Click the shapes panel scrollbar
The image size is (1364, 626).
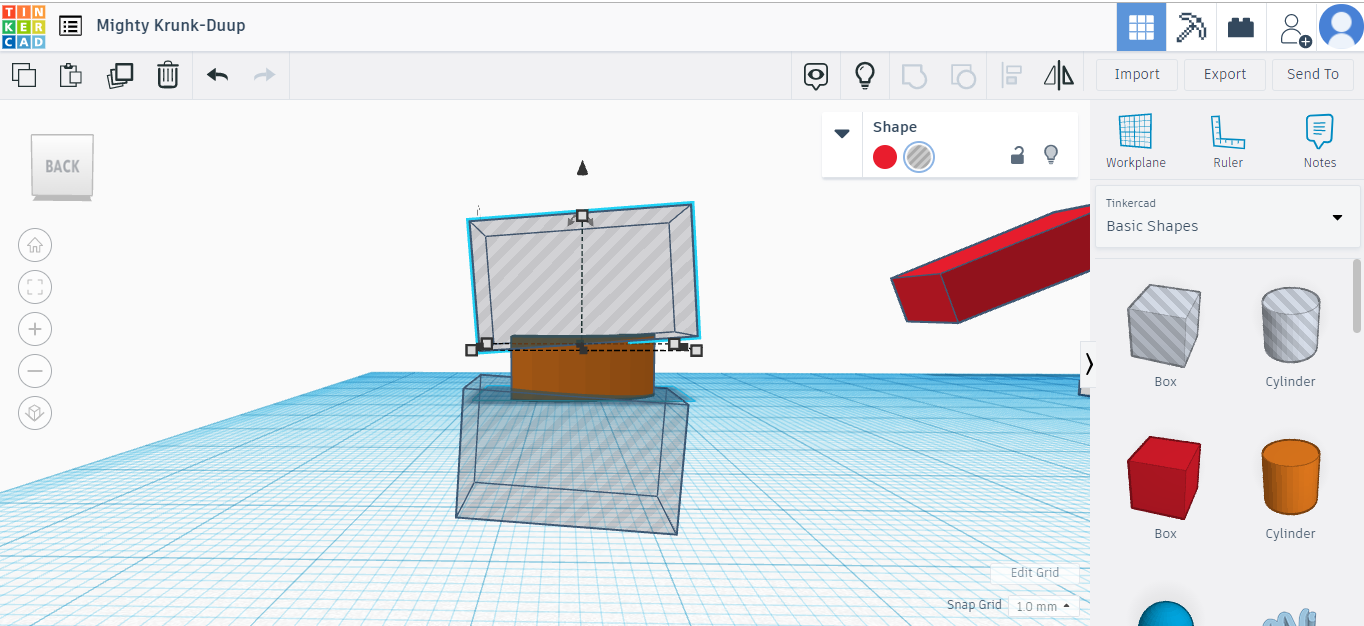[1357, 296]
